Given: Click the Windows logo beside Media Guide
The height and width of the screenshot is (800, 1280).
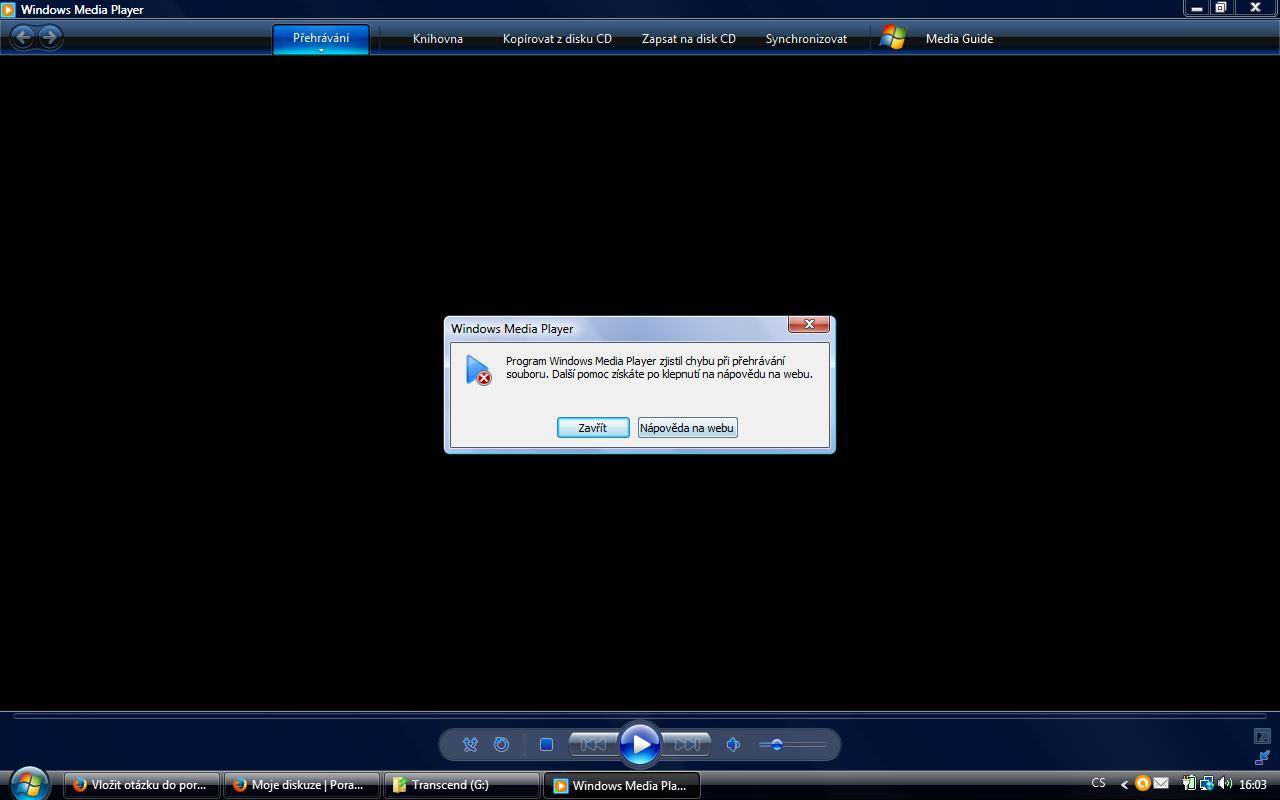Looking at the screenshot, I should click(x=893, y=38).
